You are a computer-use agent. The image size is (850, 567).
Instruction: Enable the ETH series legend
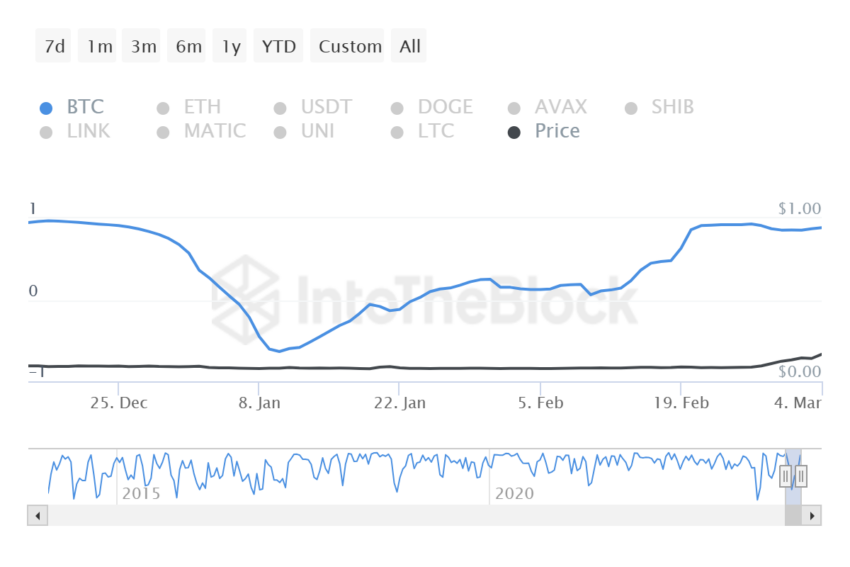pyautogui.click(x=189, y=107)
